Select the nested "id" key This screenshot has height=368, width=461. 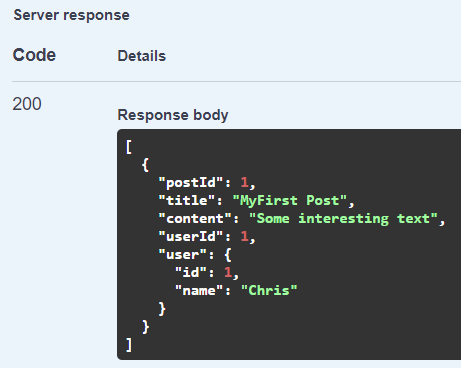tap(191, 273)
